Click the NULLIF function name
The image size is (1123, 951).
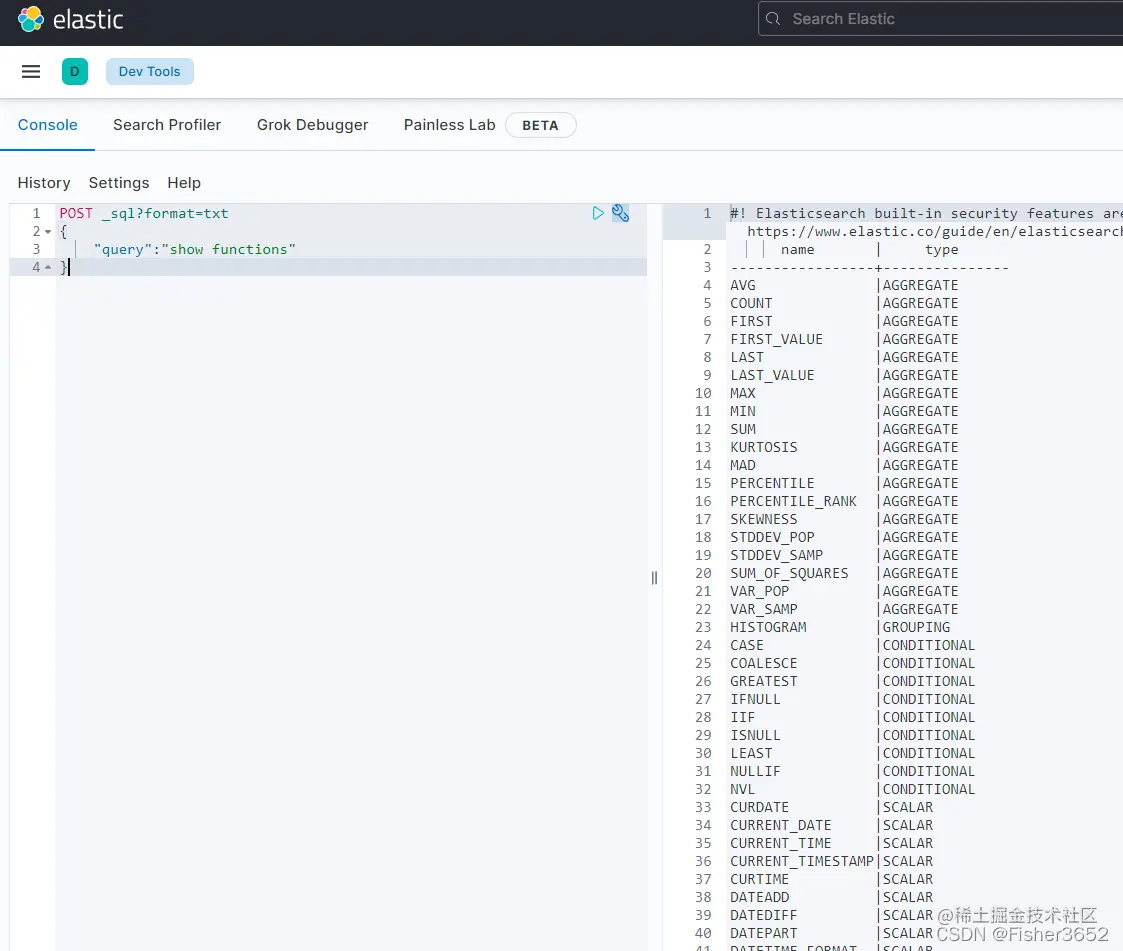pos(755,771)
